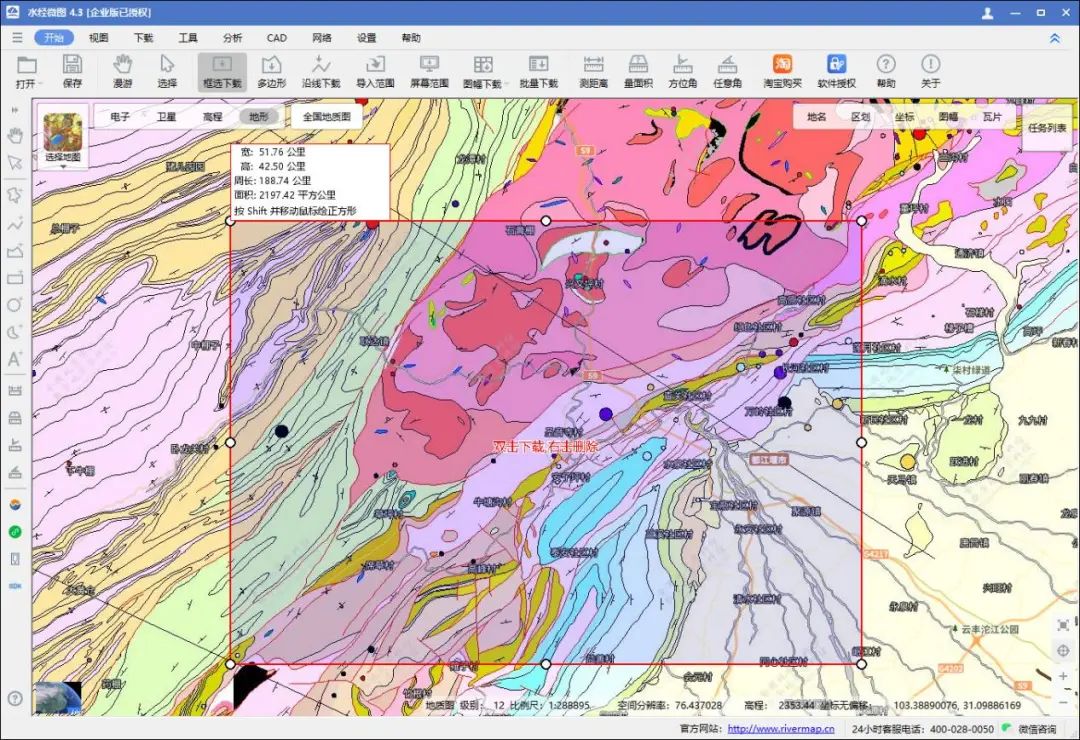Image resolution: width=1080 pixels, height=740 pixels.
Task: Click the 淘宝购买 purchase icon
Action: 782,72
